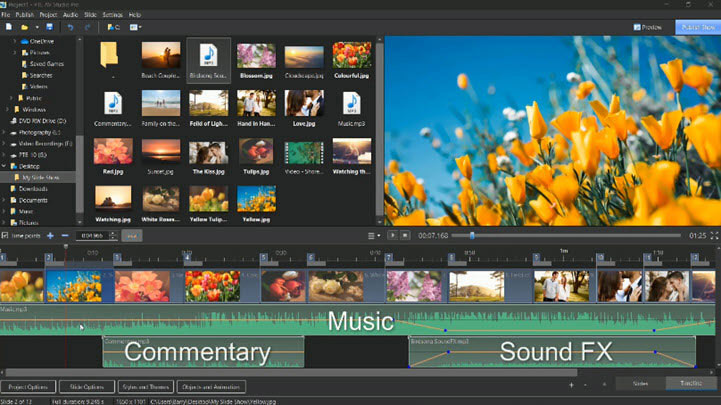
Task: Click the remove time point minus icon
Action: pos(65,235)
